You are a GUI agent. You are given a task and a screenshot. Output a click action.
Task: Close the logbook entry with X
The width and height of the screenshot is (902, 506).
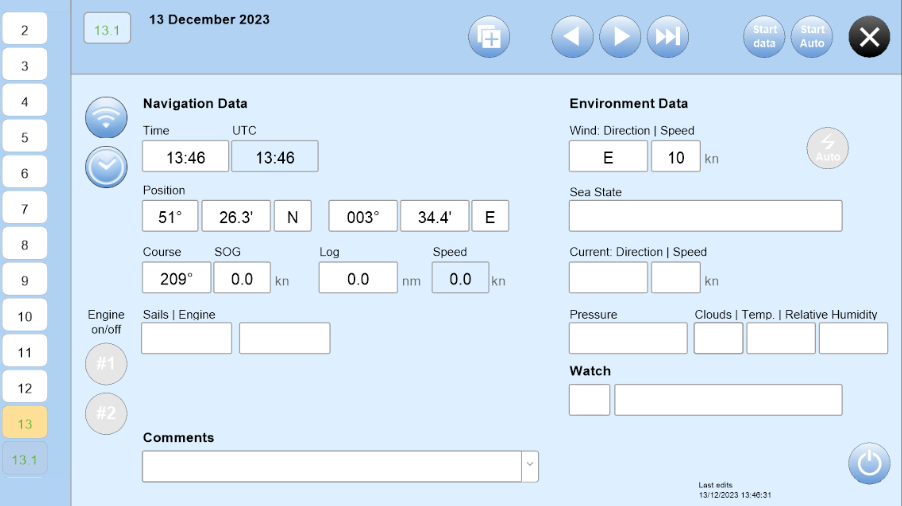869,37
